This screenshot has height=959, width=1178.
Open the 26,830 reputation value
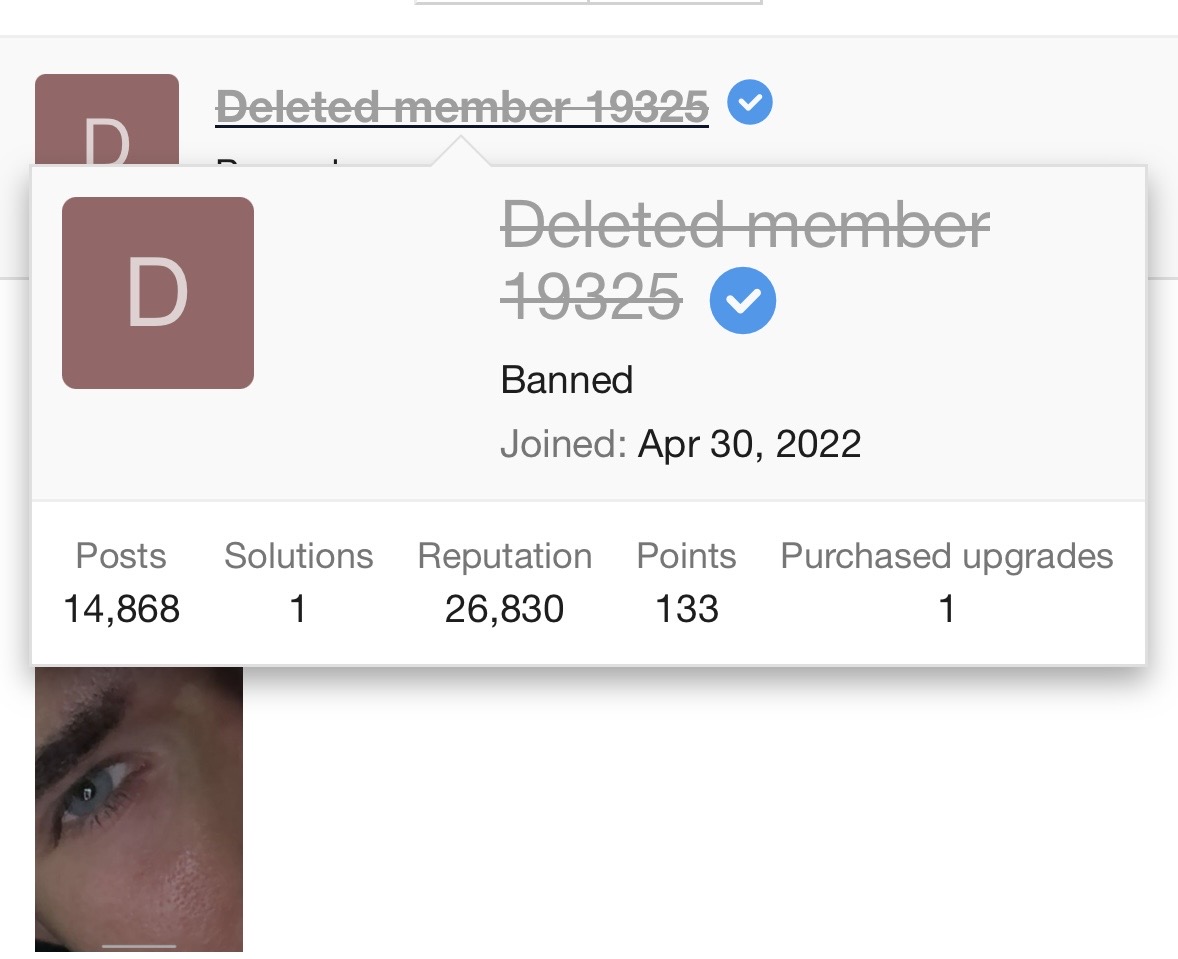(x=504, y=608)
